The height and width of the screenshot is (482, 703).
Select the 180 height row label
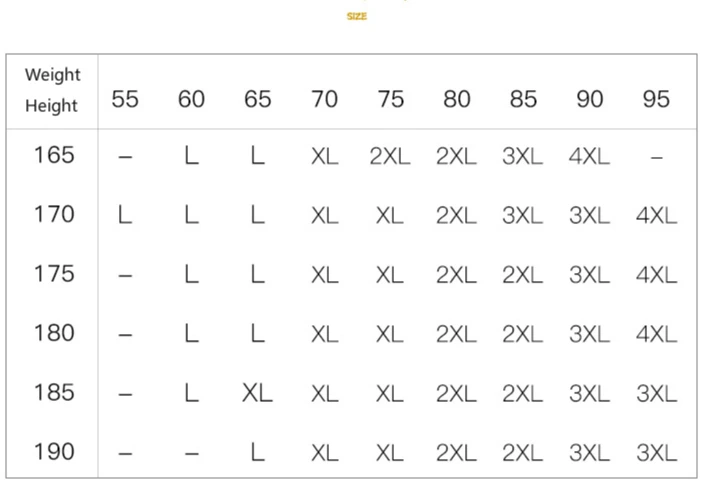tap(54, 333)
